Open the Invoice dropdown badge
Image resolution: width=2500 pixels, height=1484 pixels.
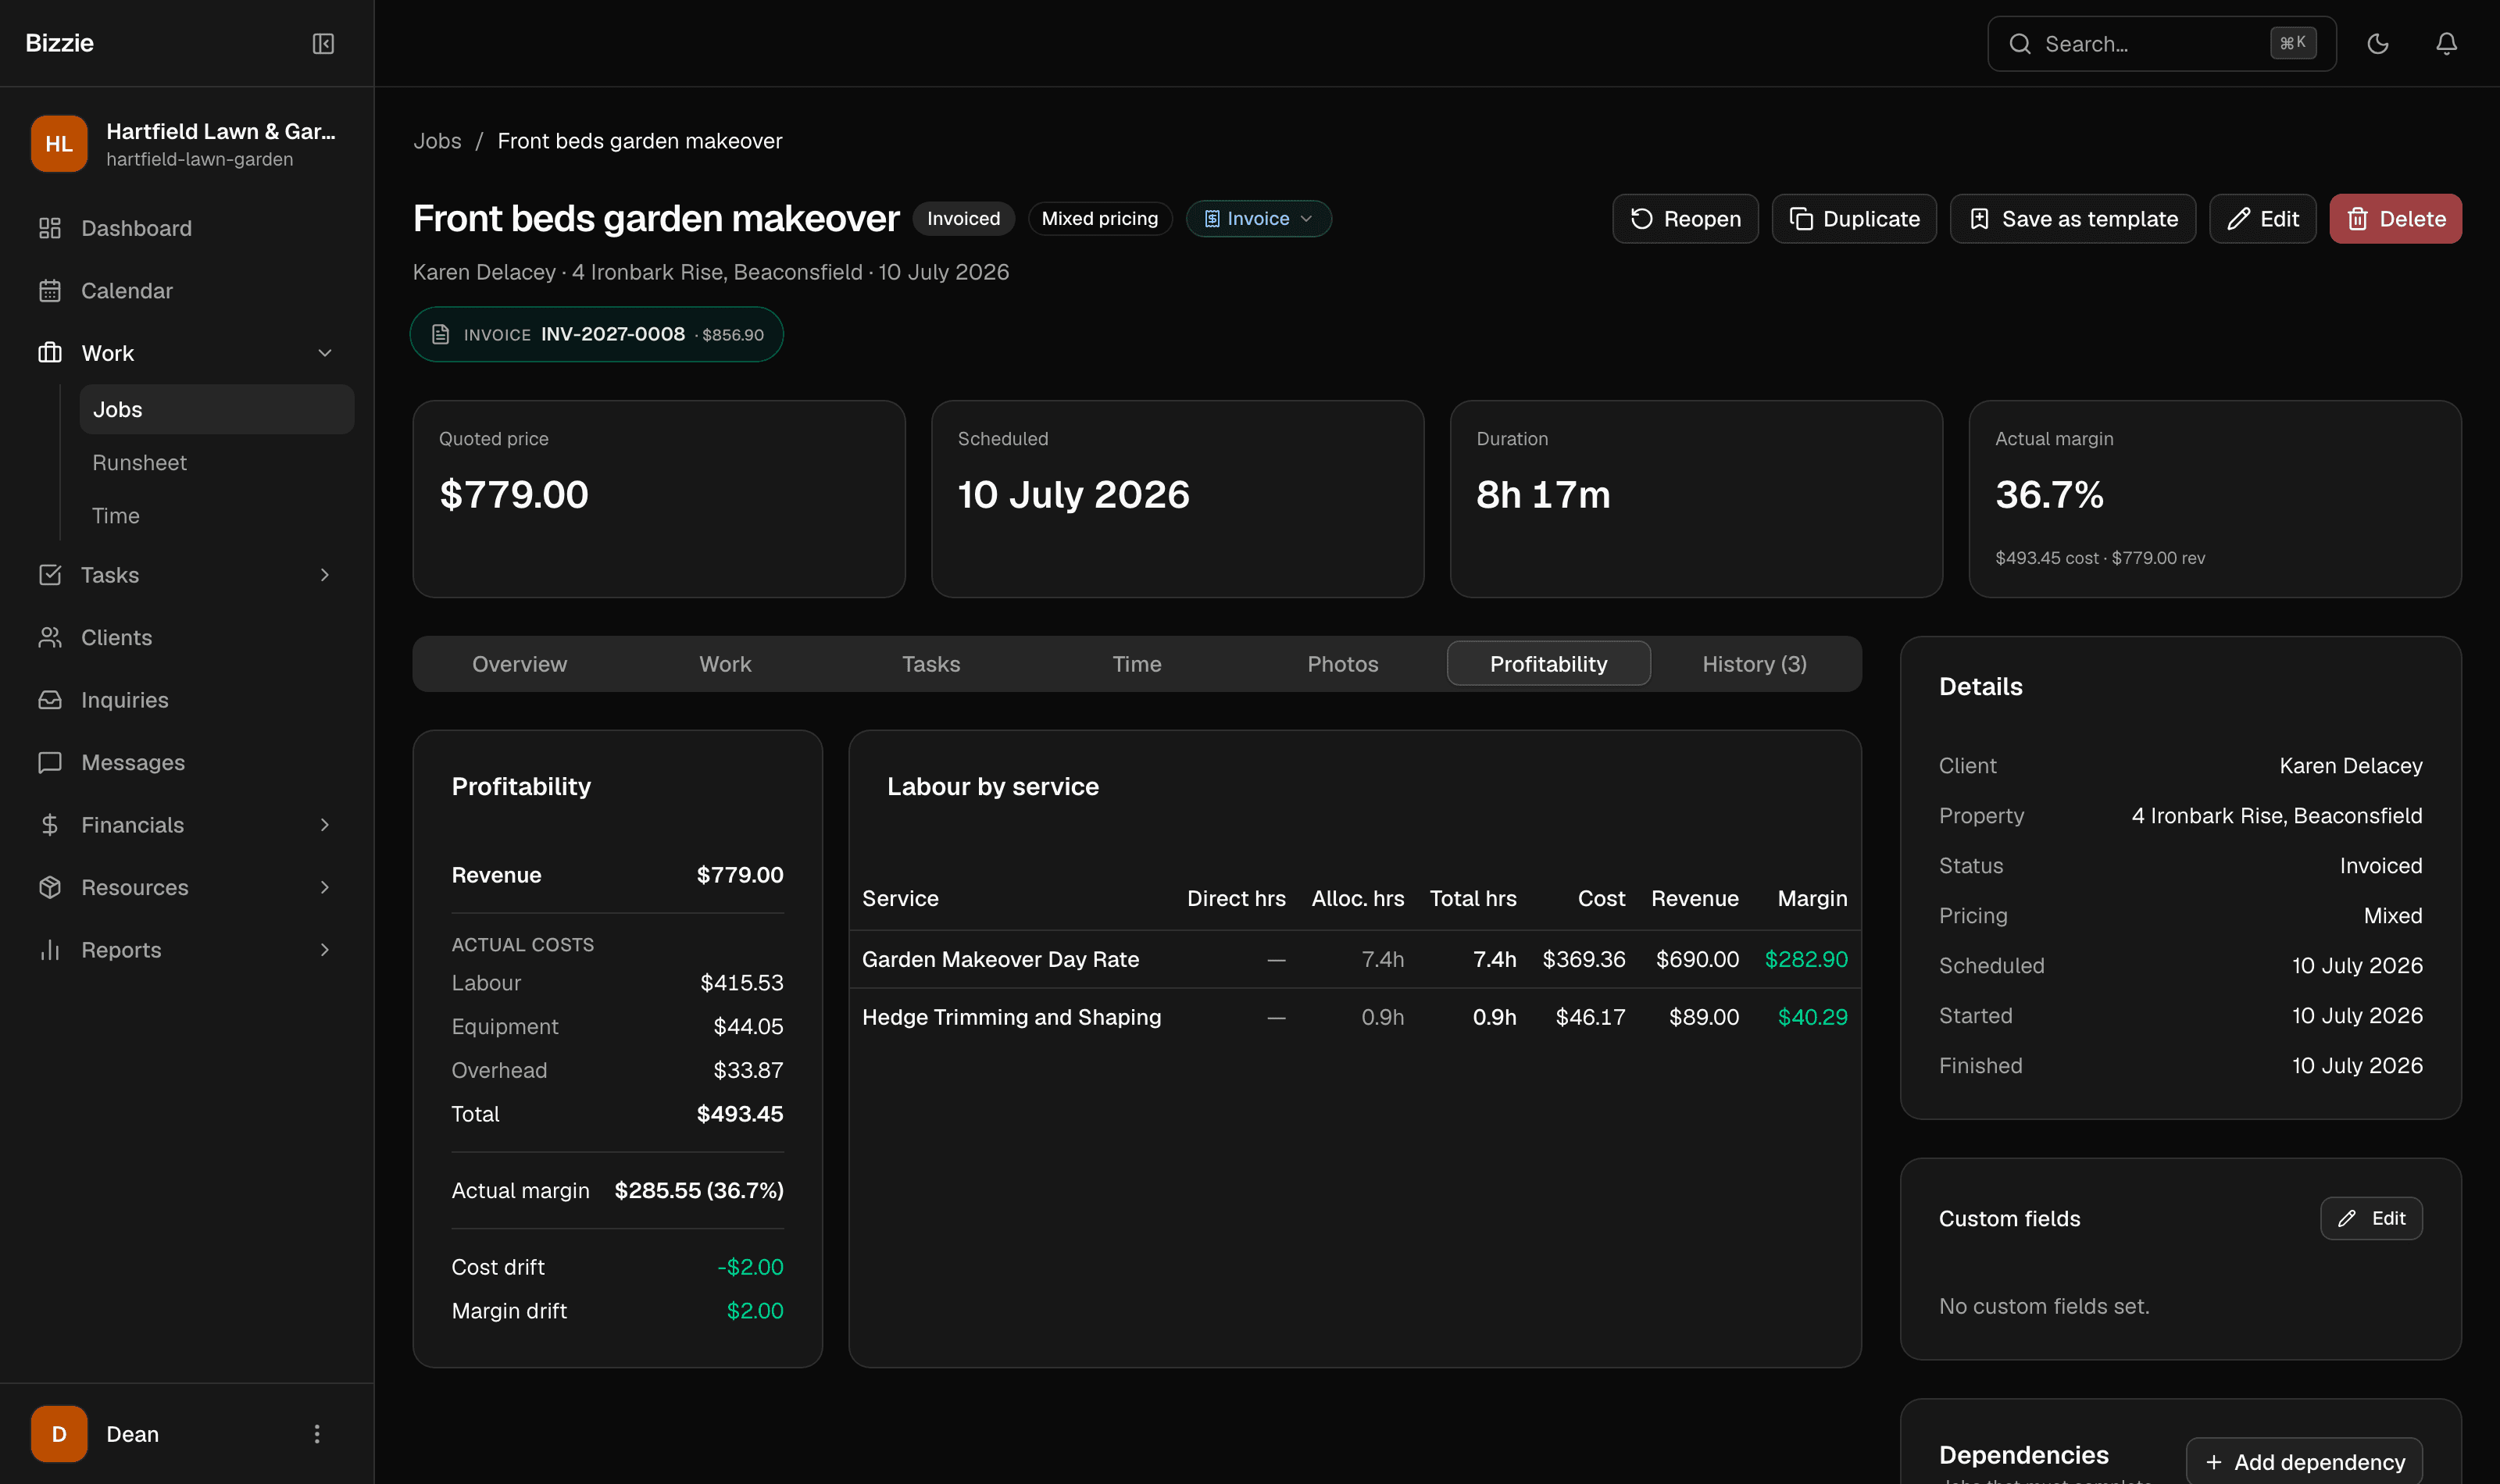click(1258, 219)
